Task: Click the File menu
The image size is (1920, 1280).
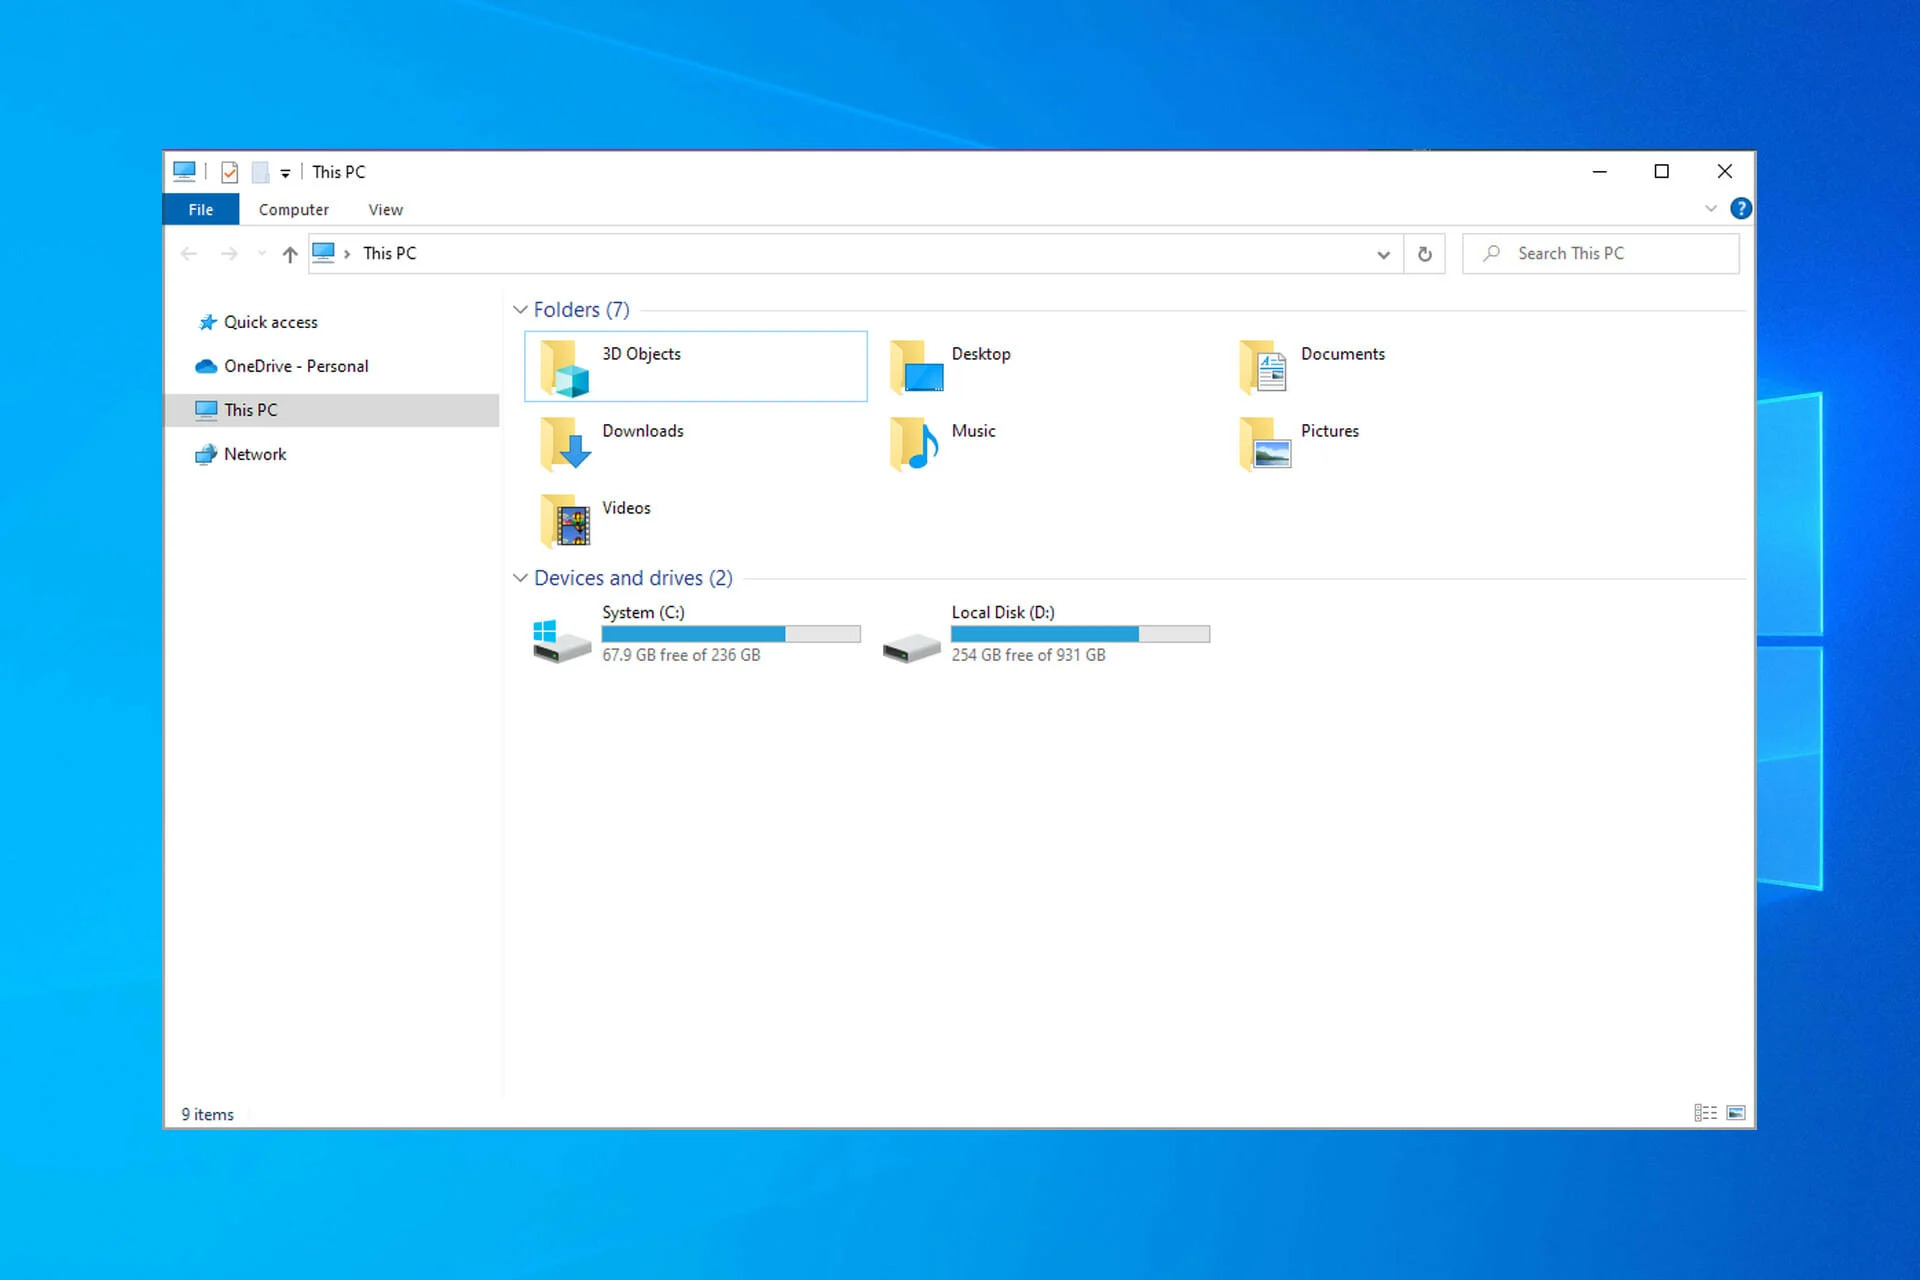Action: click(x=200, y=209)
